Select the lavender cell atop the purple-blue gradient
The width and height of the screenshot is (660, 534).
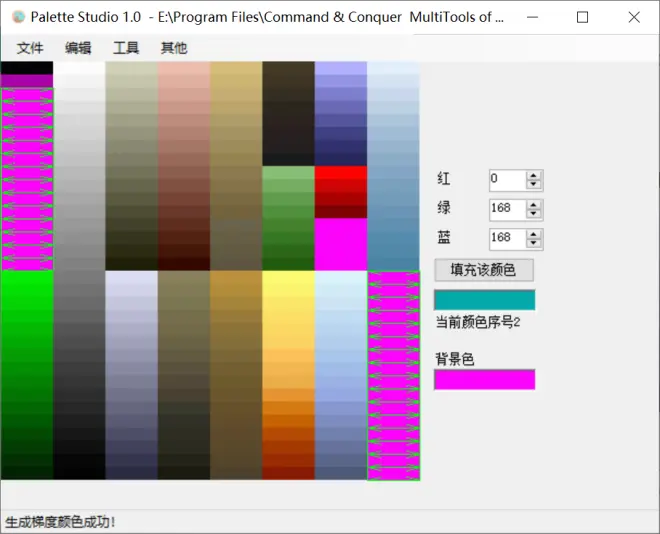pos(341,68)
